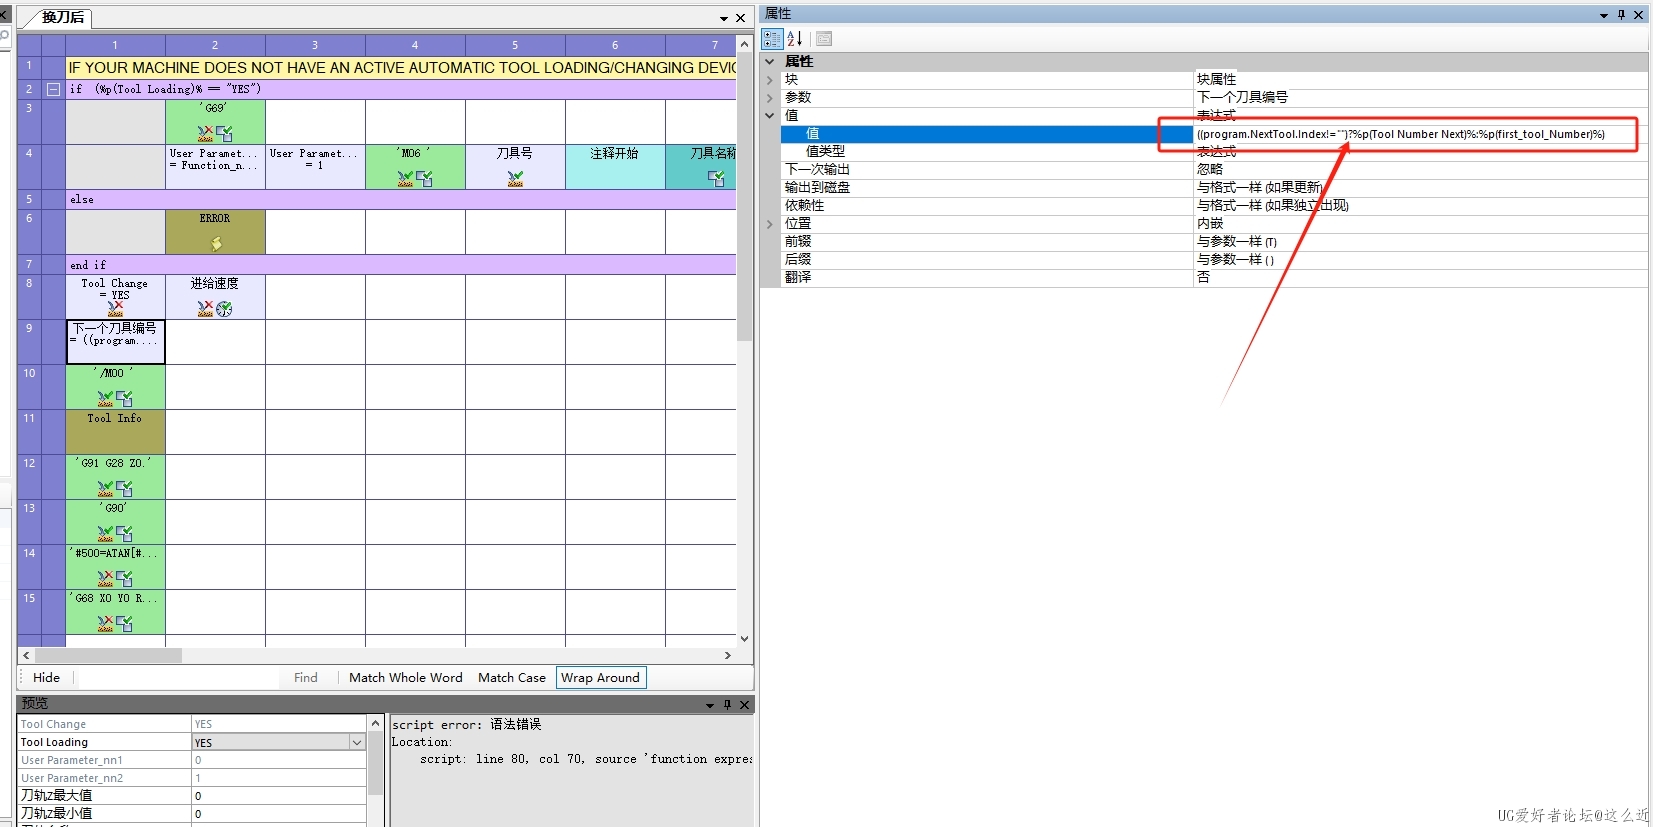The width and height of the screenshot is (1653, 827).
Task: Click the icon under 刀具名称 block
Action: [716, 178]
